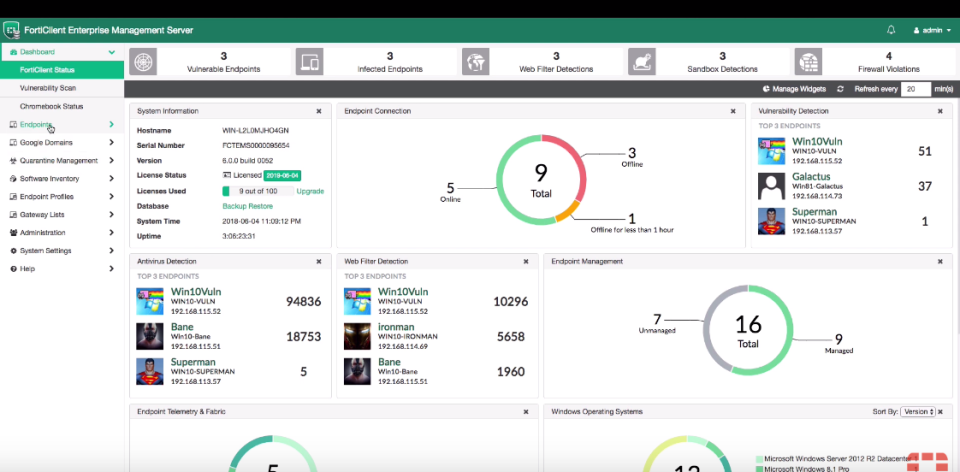Click the Licenses Used progress bar
The width and height of the screenshot is (960, 472).
[x=258, y=191]
